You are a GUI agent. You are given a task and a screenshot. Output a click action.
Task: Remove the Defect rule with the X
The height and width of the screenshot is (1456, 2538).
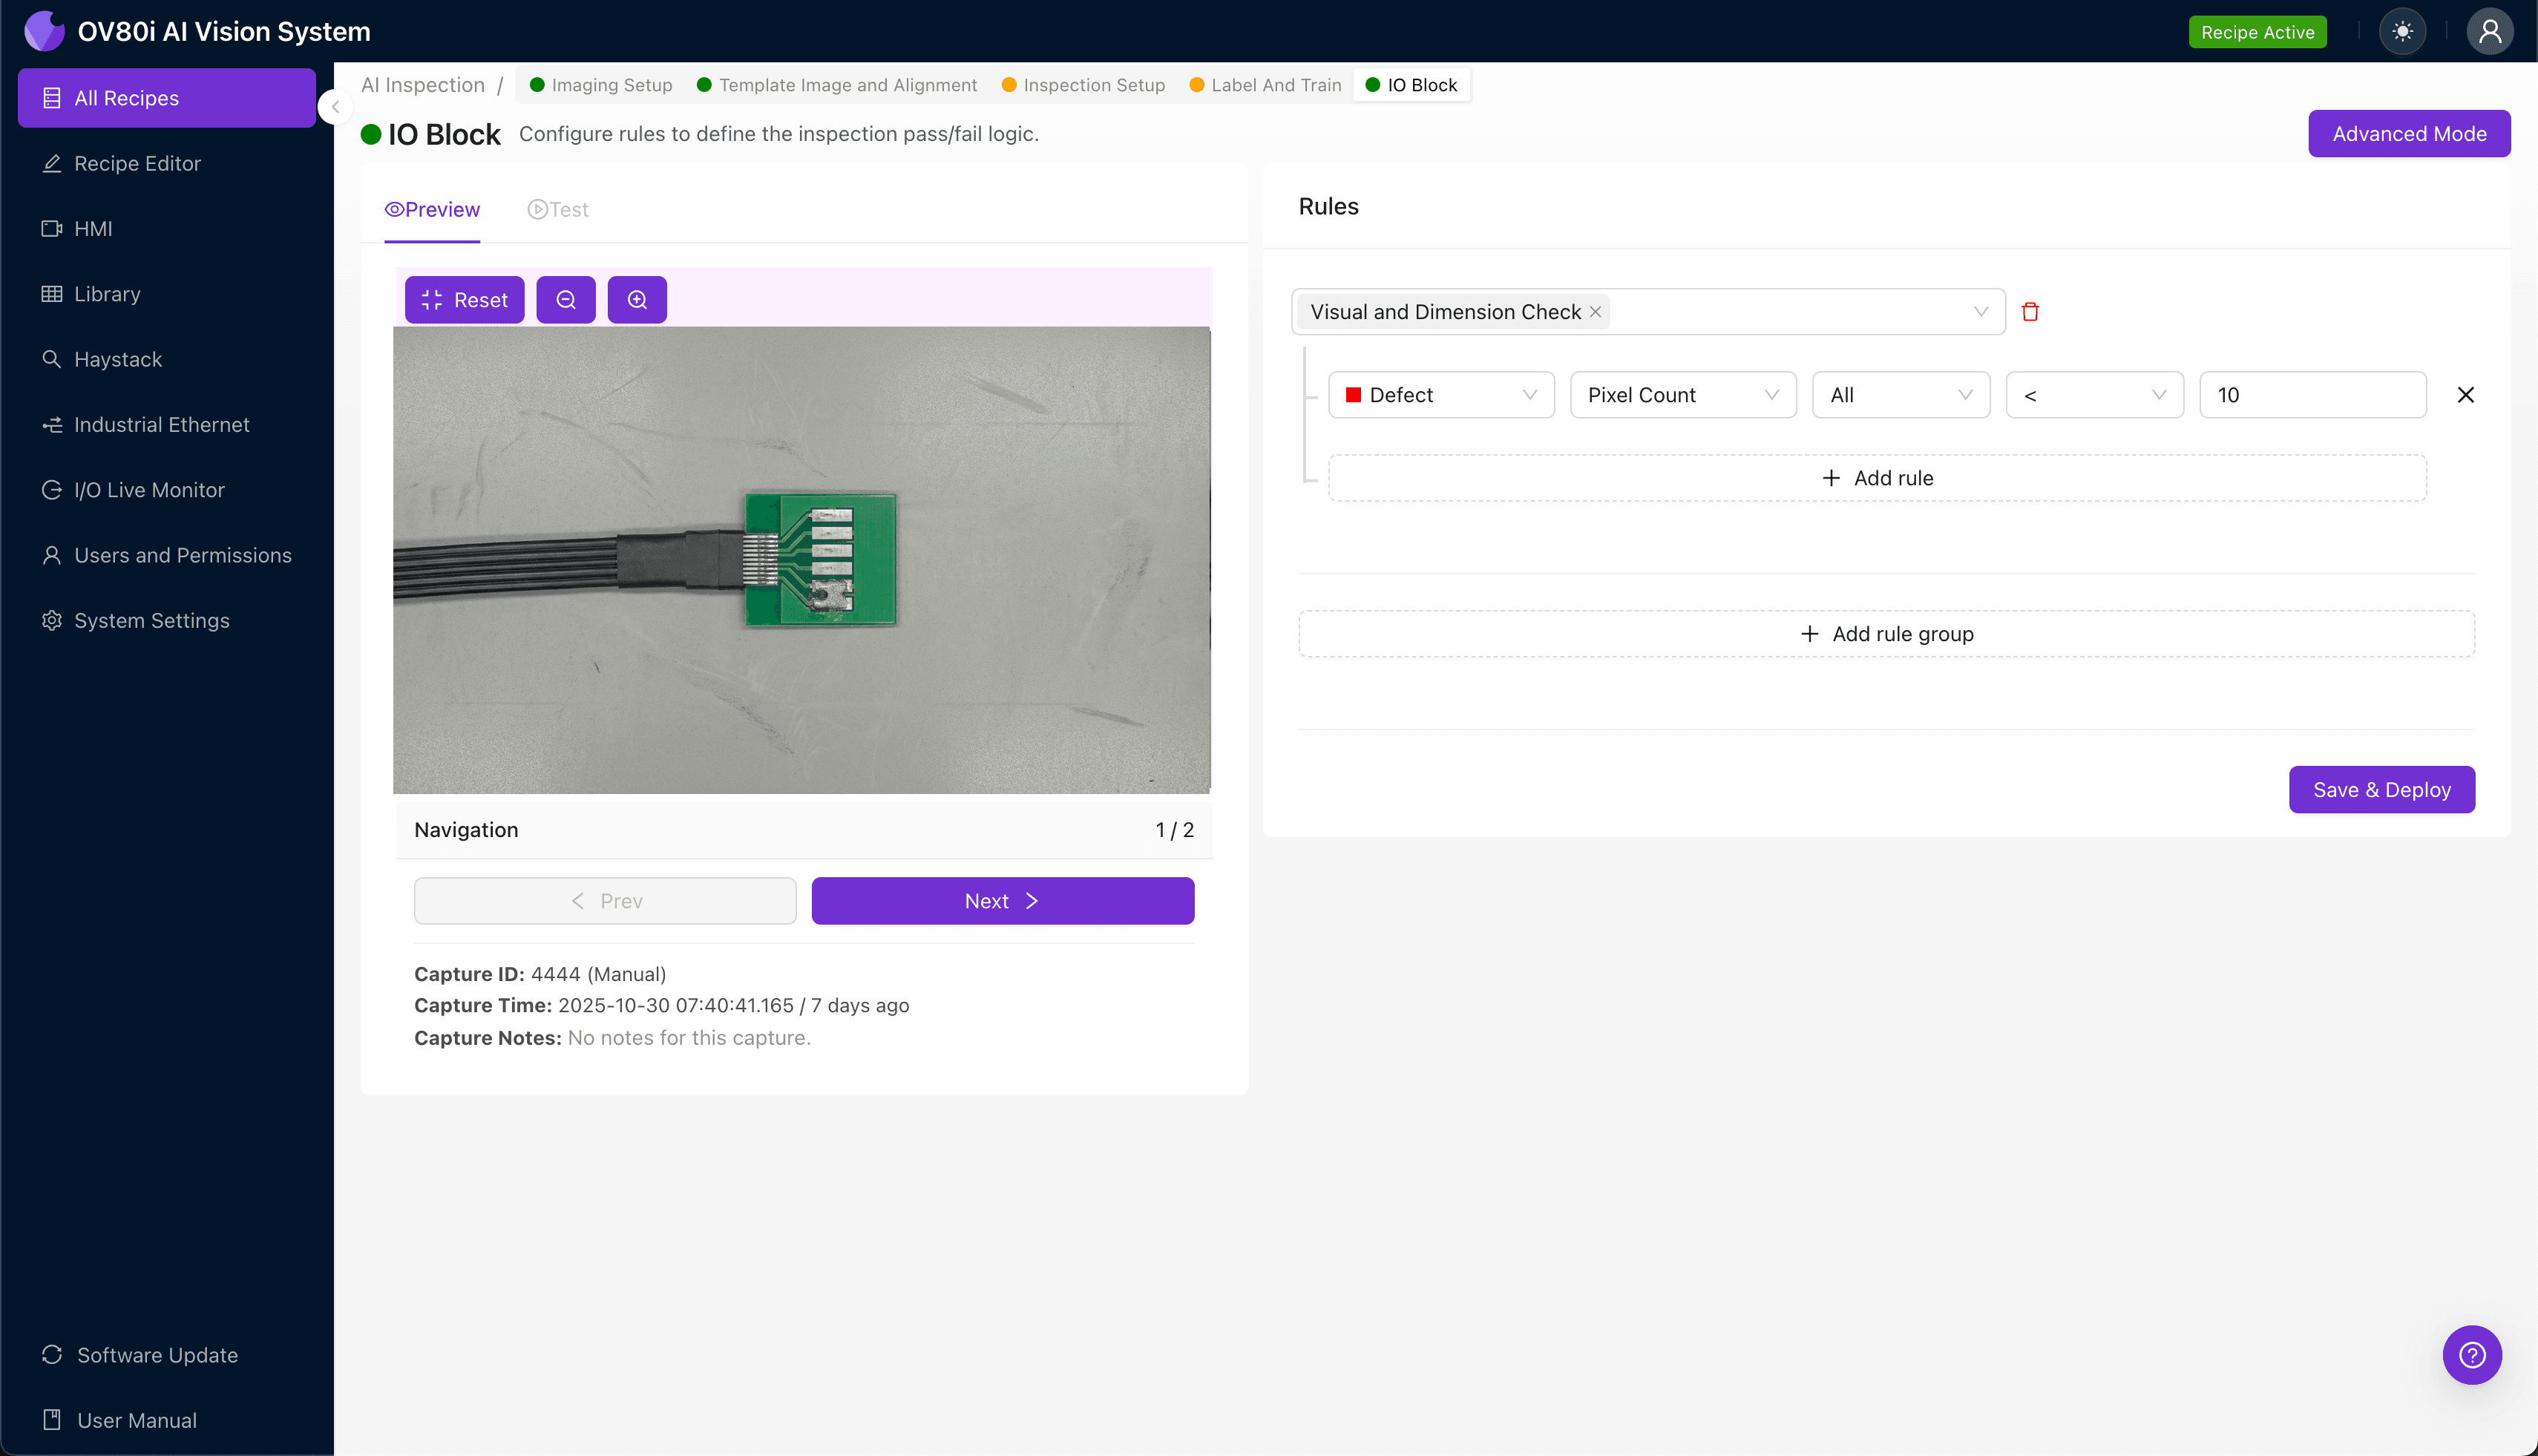(2464, 394)
